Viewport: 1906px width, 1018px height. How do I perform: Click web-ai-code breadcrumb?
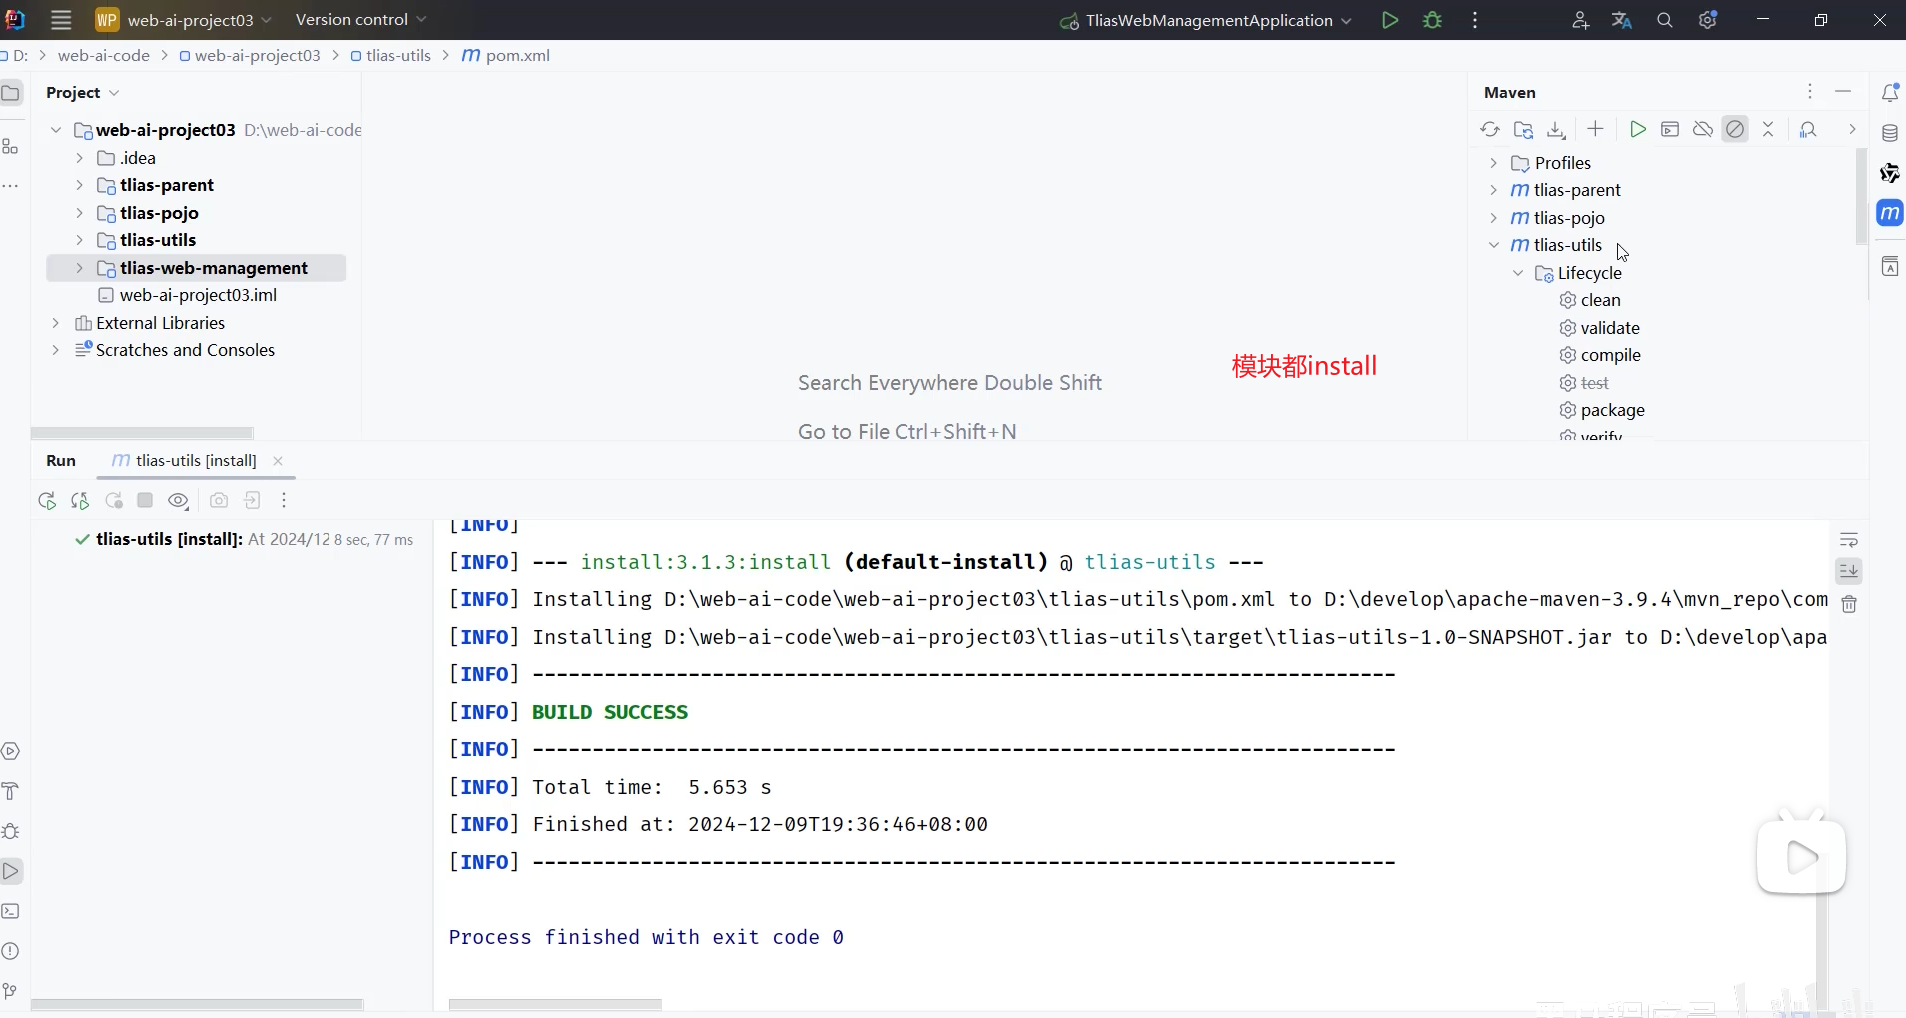(104, 55)
